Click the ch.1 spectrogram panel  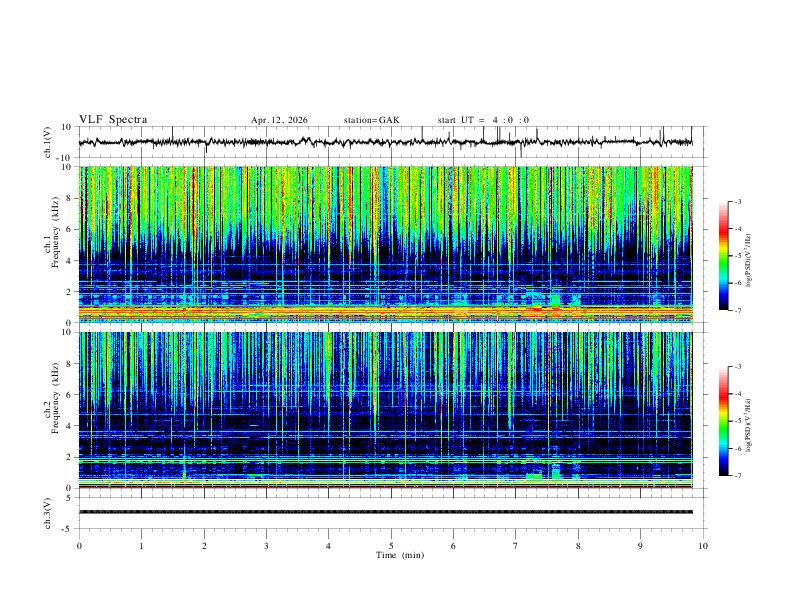[x=385, y=244]
